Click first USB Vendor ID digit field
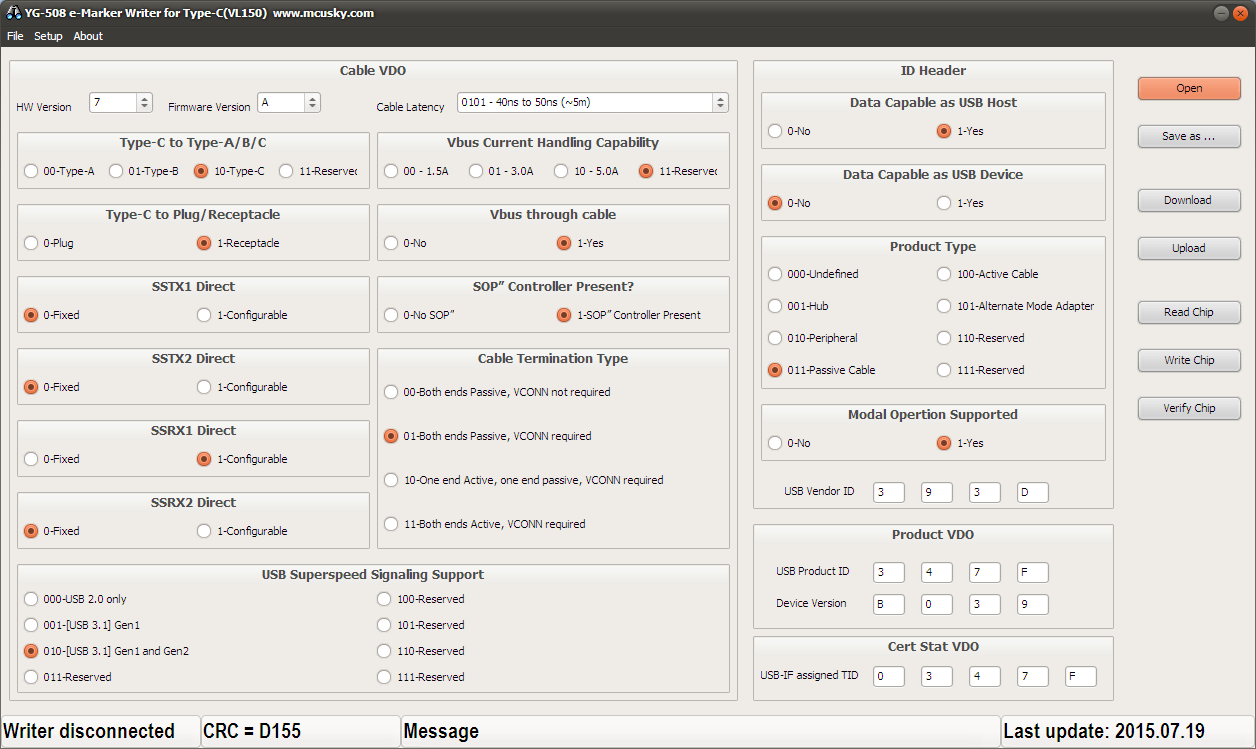Image resolution: width=1256 pixels, height=749 pixels. 888,492
